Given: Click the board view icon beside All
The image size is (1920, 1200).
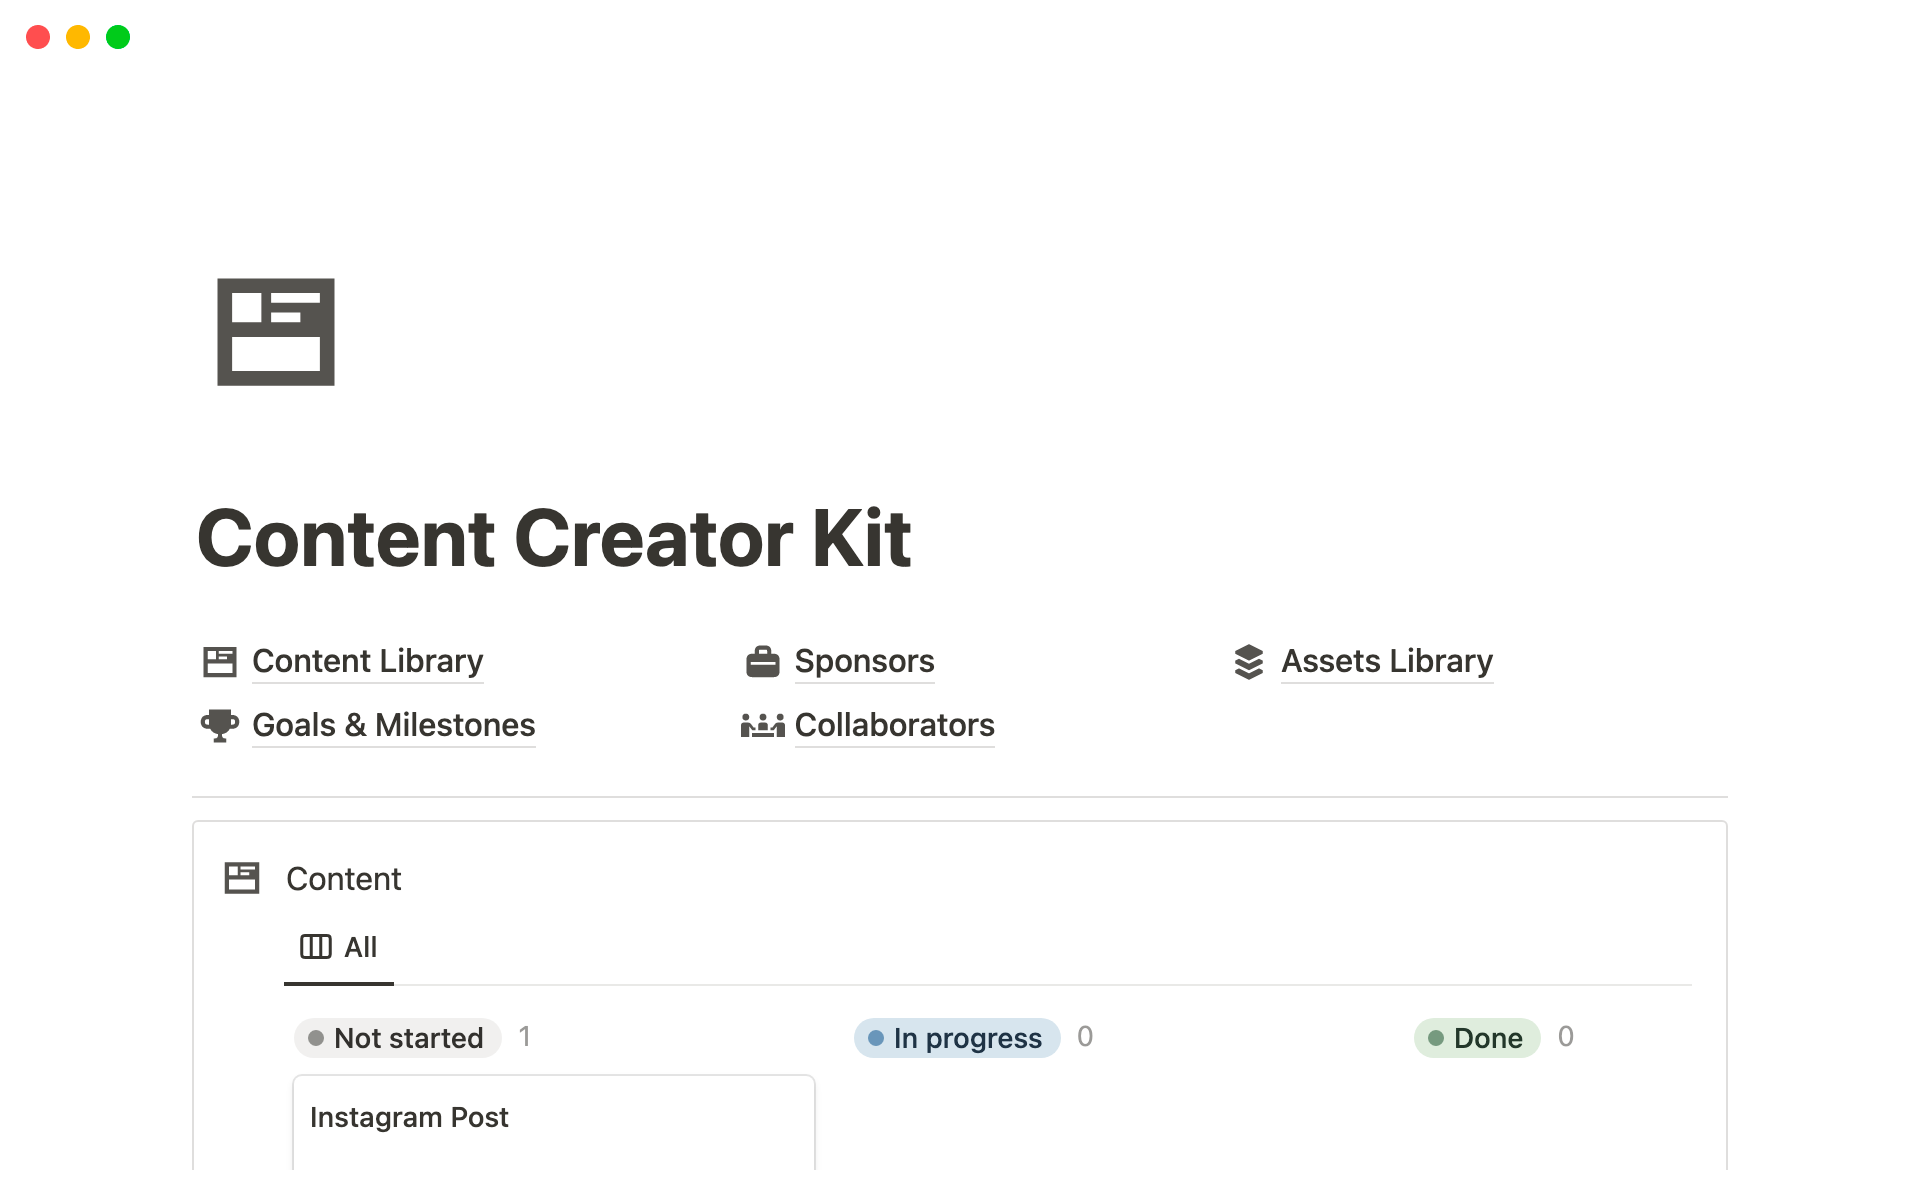Looking at the screenshot, I should click(x=316, y=947).
